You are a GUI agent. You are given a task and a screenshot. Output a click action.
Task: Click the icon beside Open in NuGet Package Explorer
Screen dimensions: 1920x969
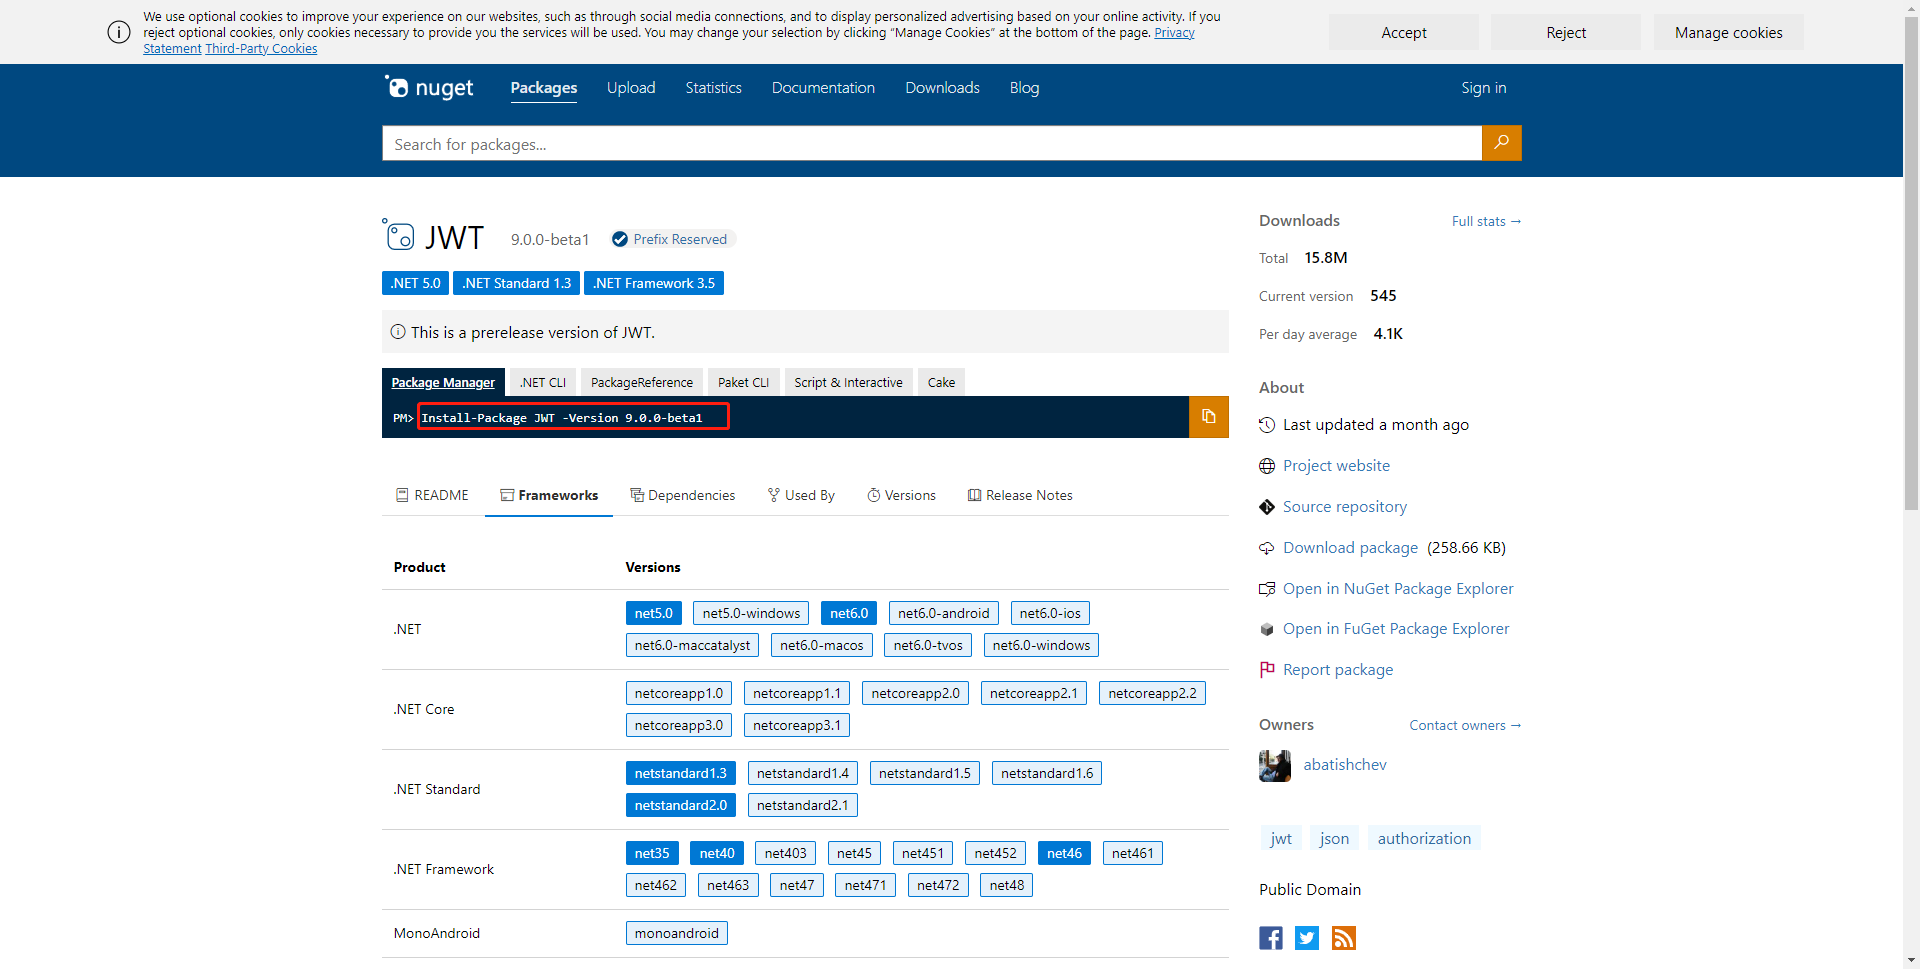pyautogui.click(x=1267, y=589)
